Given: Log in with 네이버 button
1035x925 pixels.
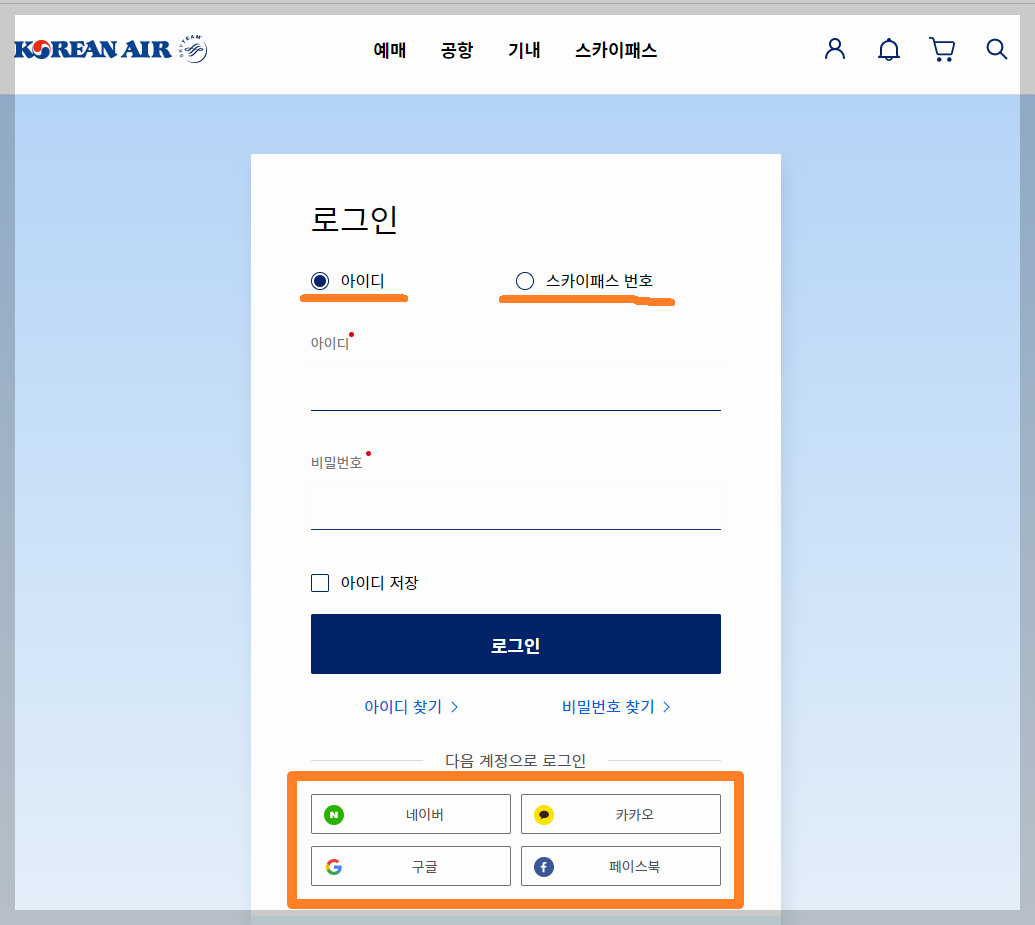Looking at the screenshot, I should coord(411,814).
